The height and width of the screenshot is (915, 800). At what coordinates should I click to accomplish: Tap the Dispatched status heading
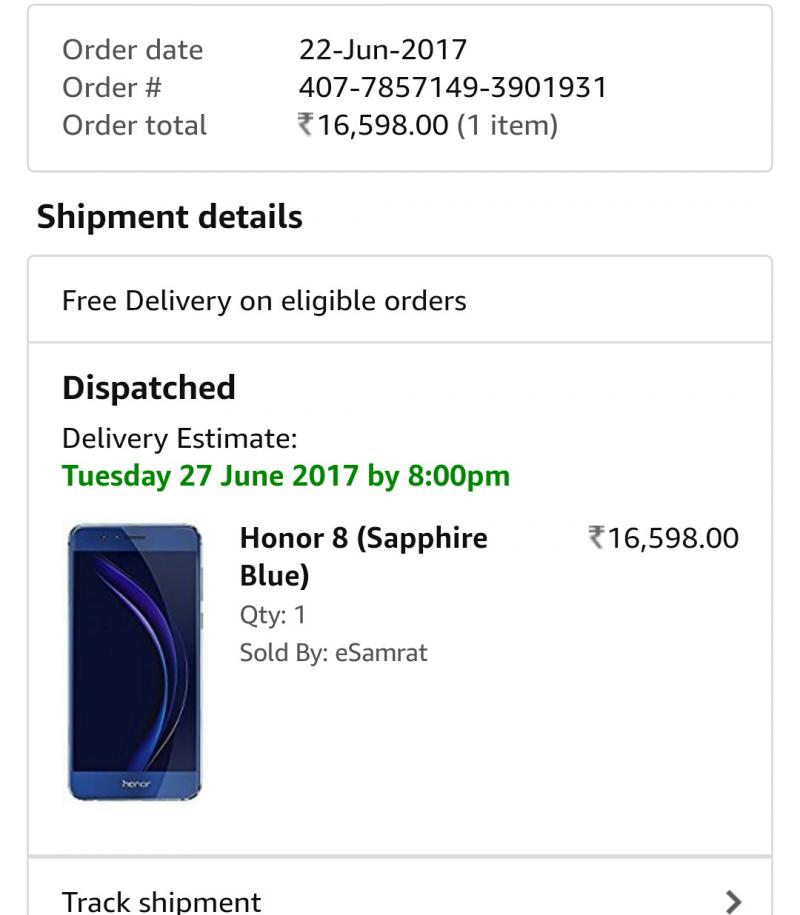pos(149,387)
